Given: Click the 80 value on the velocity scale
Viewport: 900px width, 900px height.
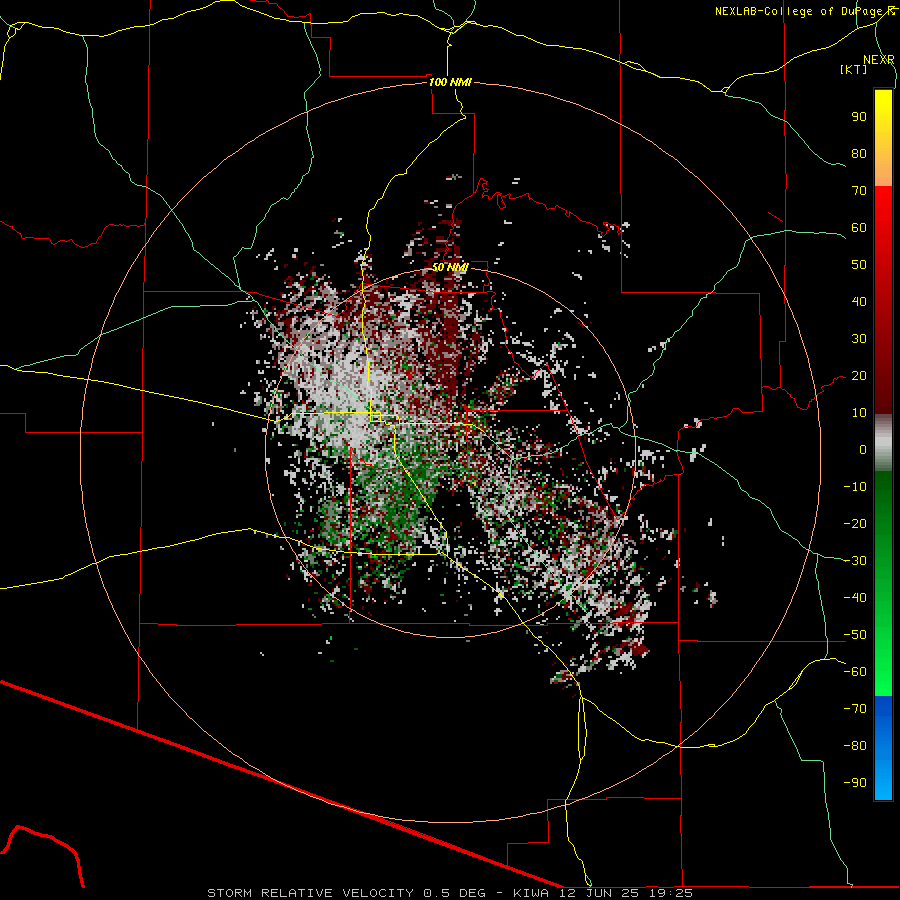Looking at the screenshot, I should 859,154.
